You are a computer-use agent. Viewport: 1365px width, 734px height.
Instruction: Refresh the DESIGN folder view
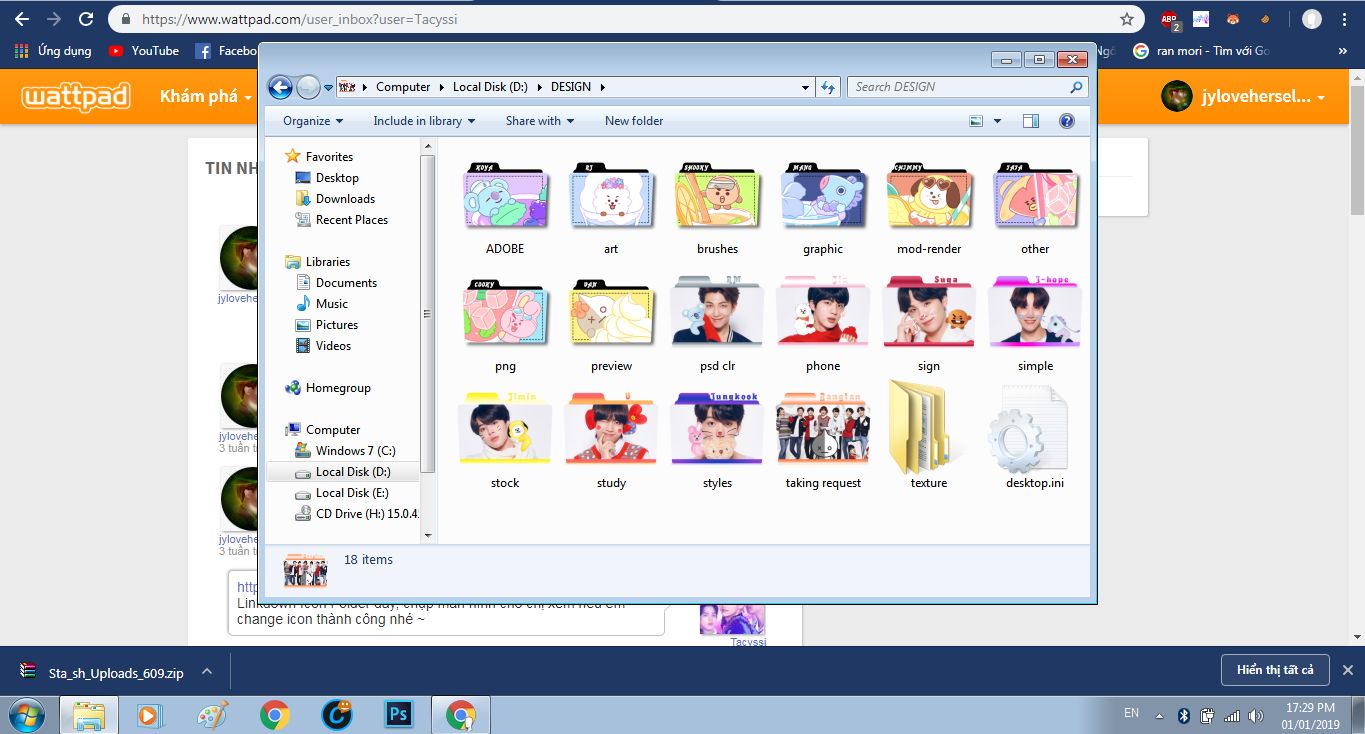(x=828, y=87)
